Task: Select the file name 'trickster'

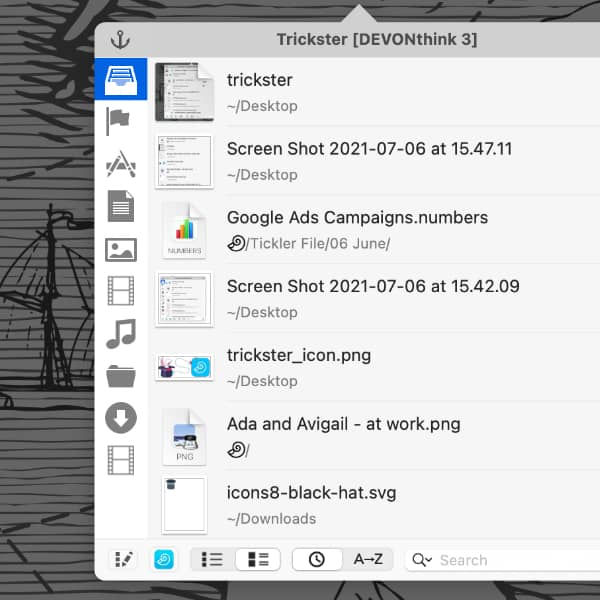Action: coord(259,80)
